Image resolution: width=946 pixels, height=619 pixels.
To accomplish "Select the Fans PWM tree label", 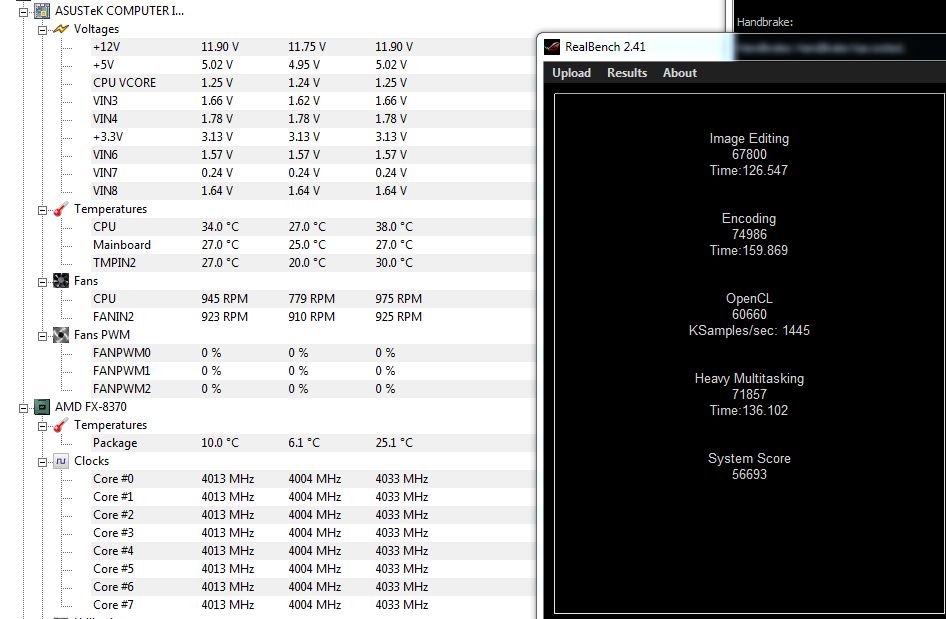I will [102, 335].
